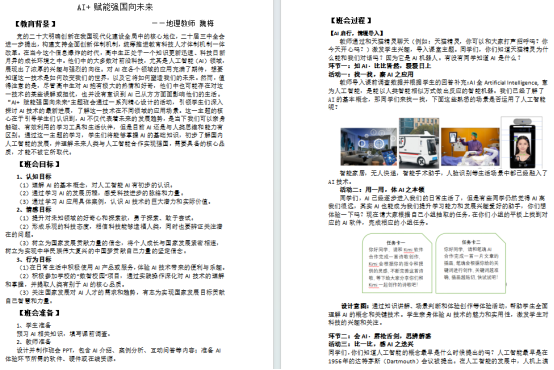This screenshot has width=554, height=370.
Task: Click the 【教育背景】 section heading
Action: click(x=35, y=24)
